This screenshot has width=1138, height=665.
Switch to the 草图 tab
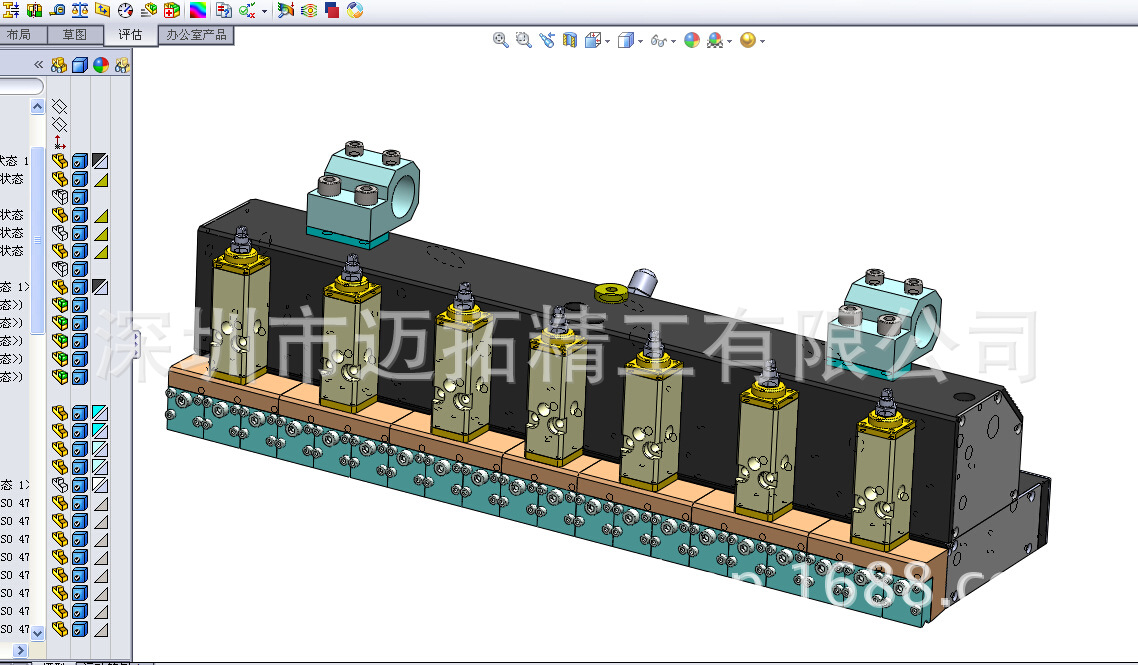75,34
